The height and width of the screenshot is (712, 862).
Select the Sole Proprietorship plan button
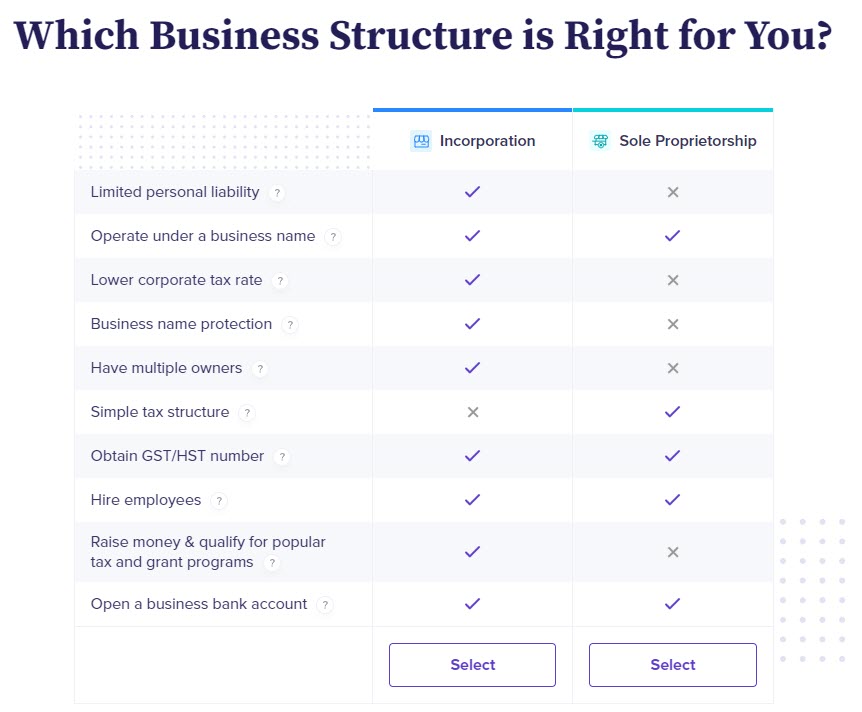pyautogui.click(x=672, y=665)
